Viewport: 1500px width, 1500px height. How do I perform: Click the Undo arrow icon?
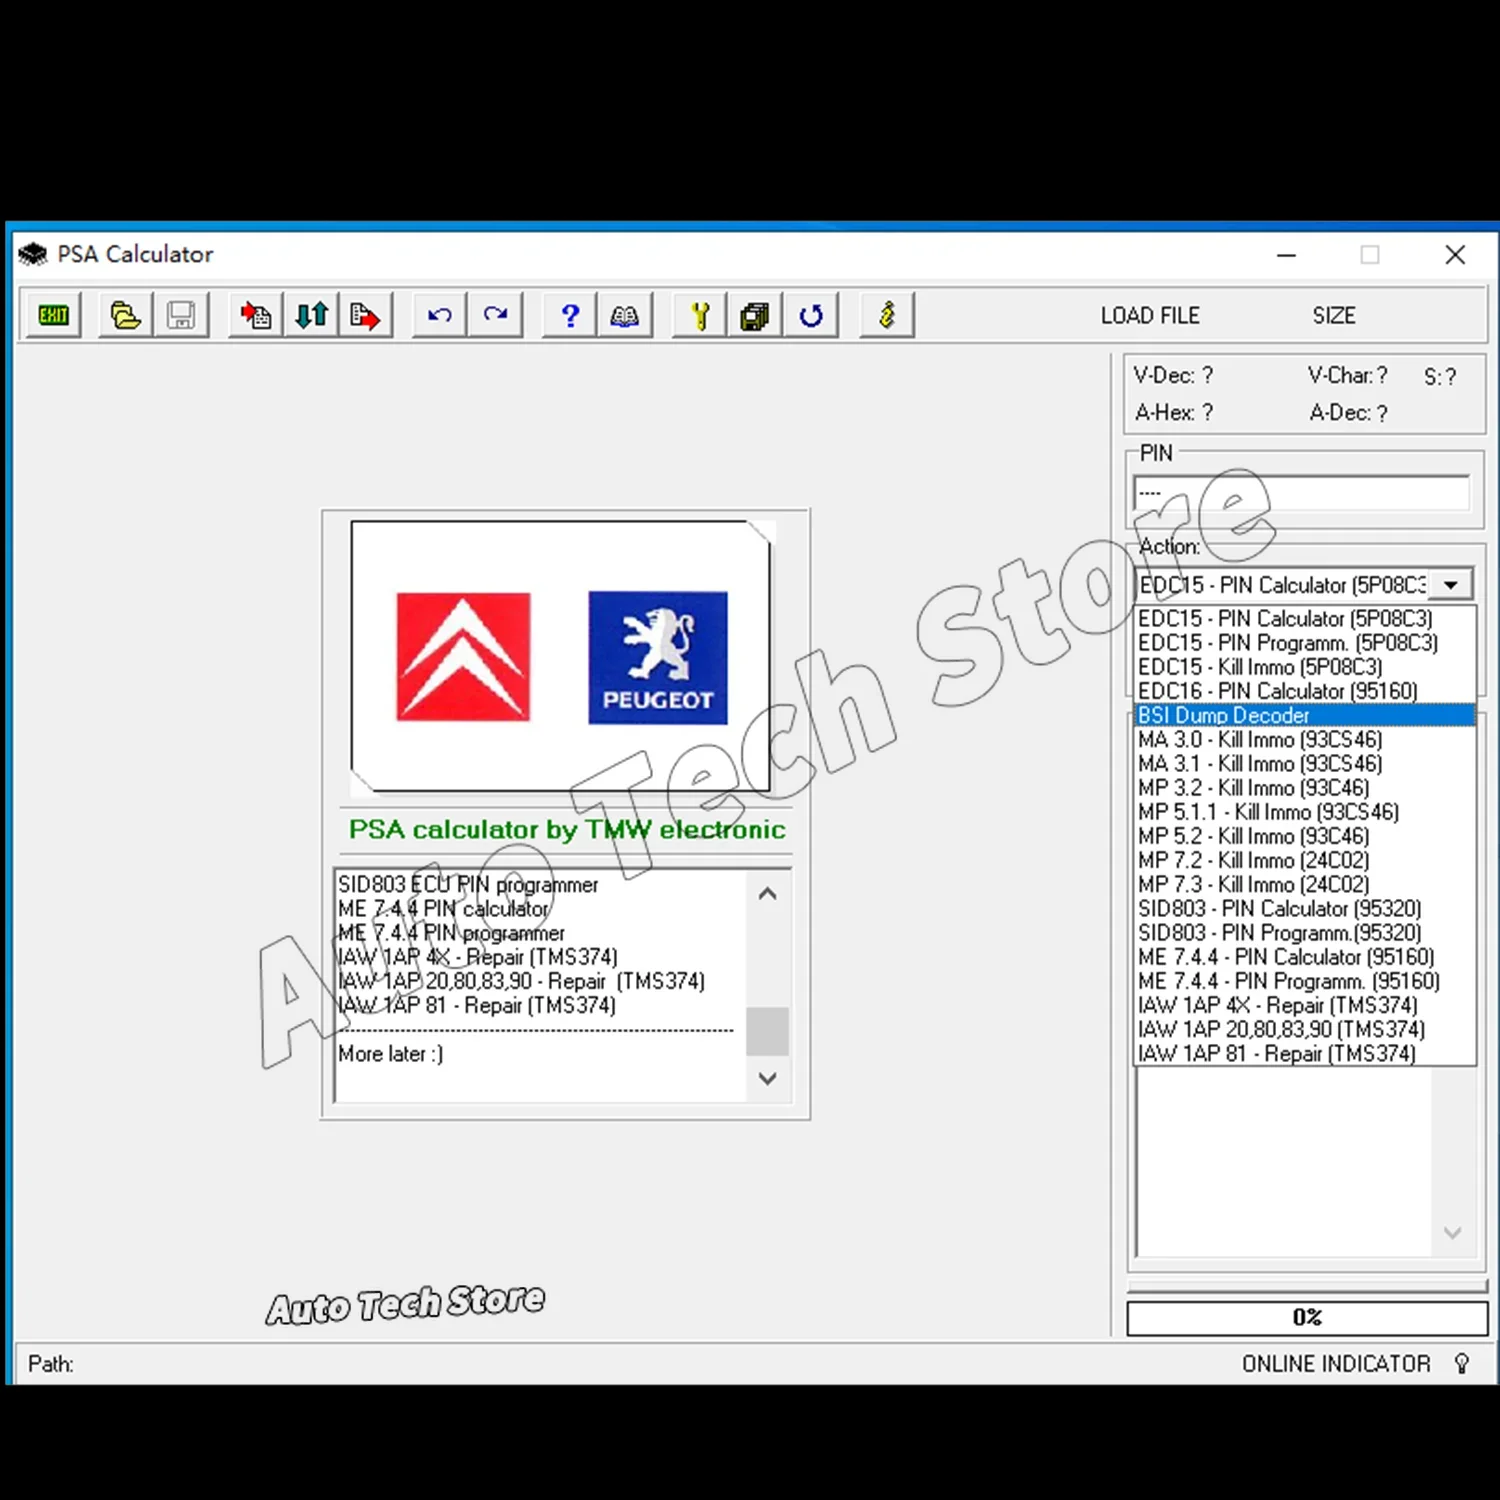pyautogui.click(x=438, y=315)
